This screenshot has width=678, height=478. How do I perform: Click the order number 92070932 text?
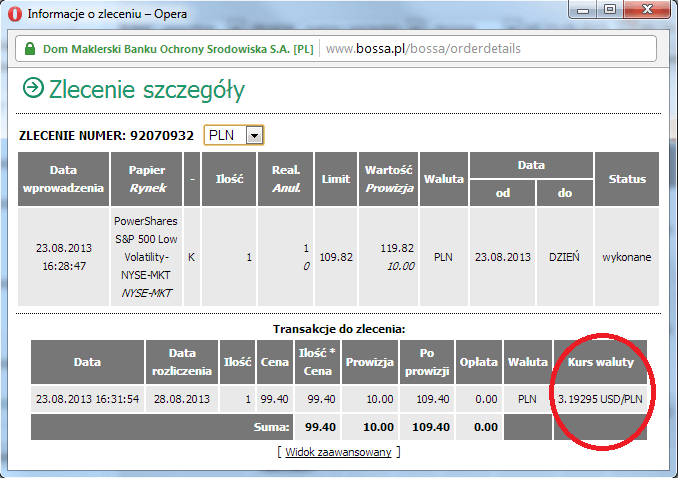(x=160, y=135)
